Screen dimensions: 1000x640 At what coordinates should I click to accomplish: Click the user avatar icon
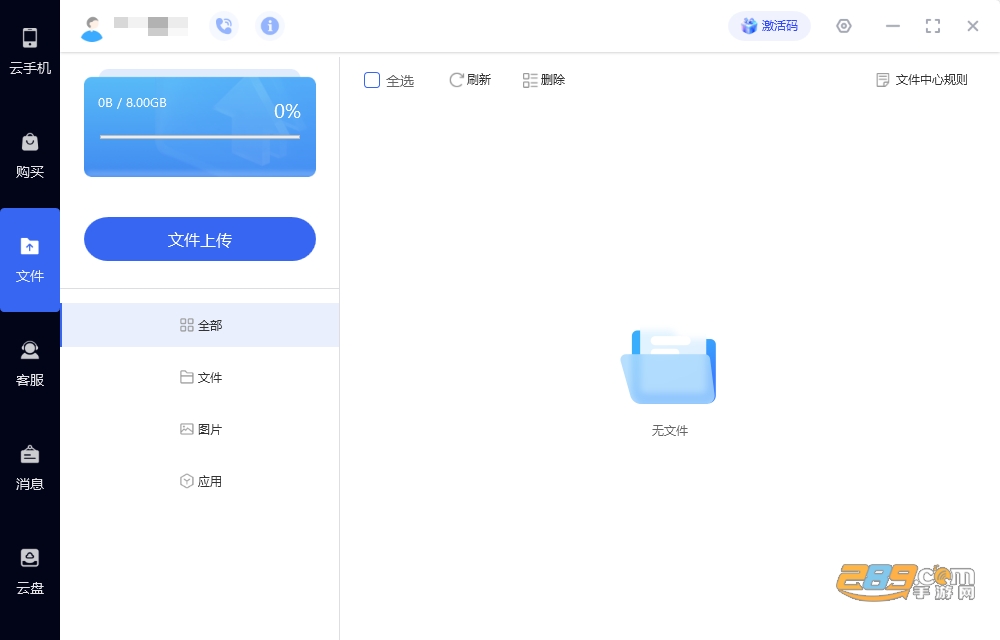[x=92, y=29]
